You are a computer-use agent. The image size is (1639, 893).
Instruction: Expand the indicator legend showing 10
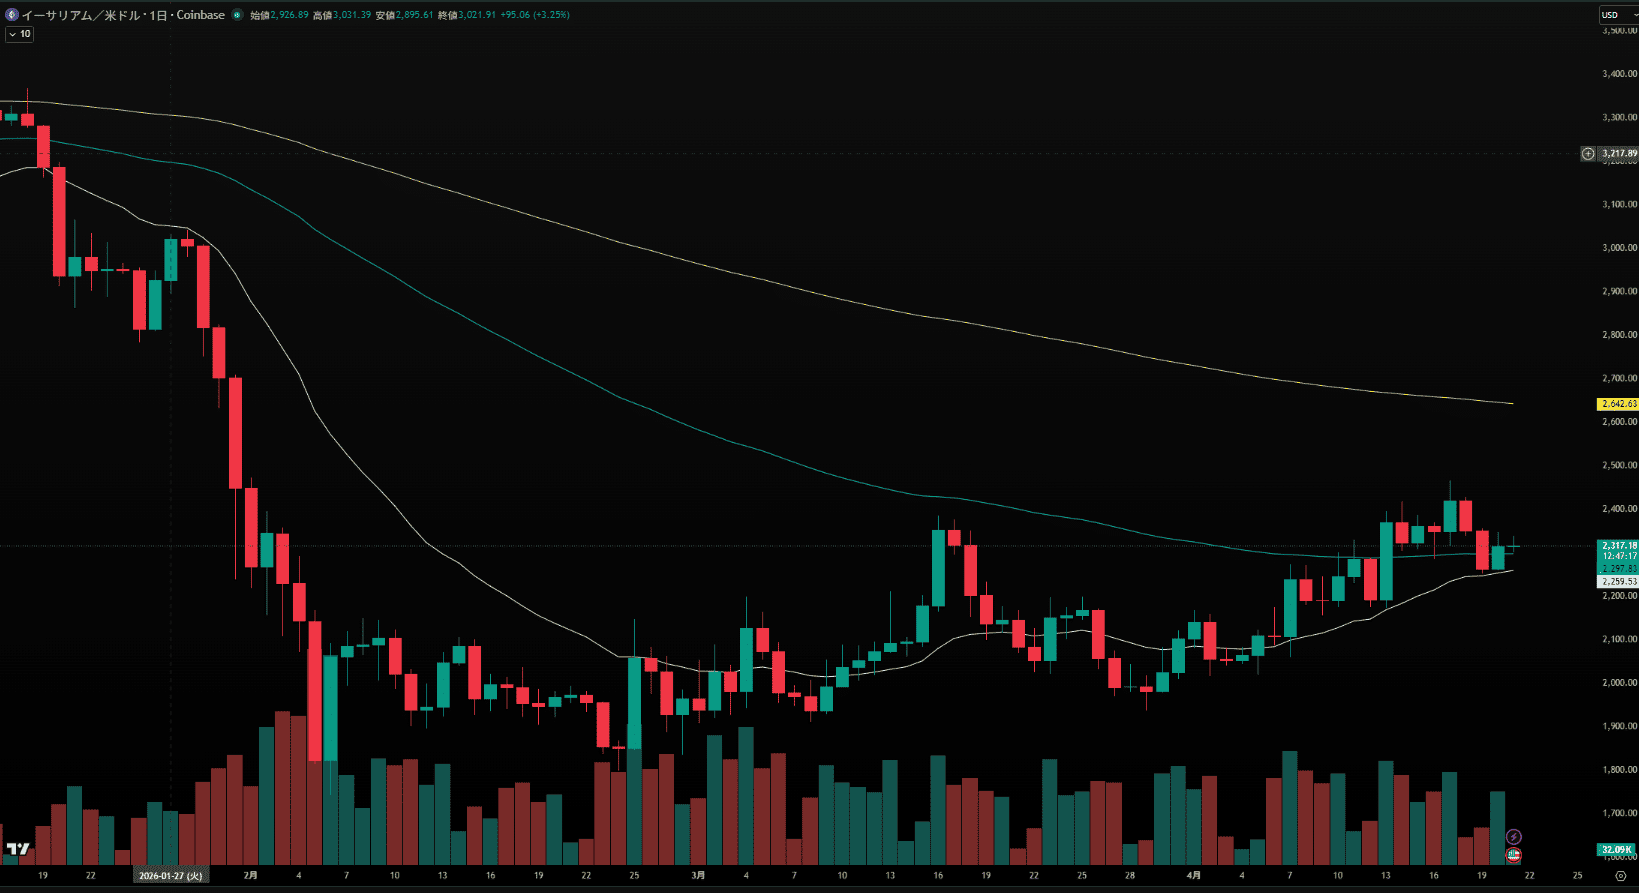(x=19, y=34)
